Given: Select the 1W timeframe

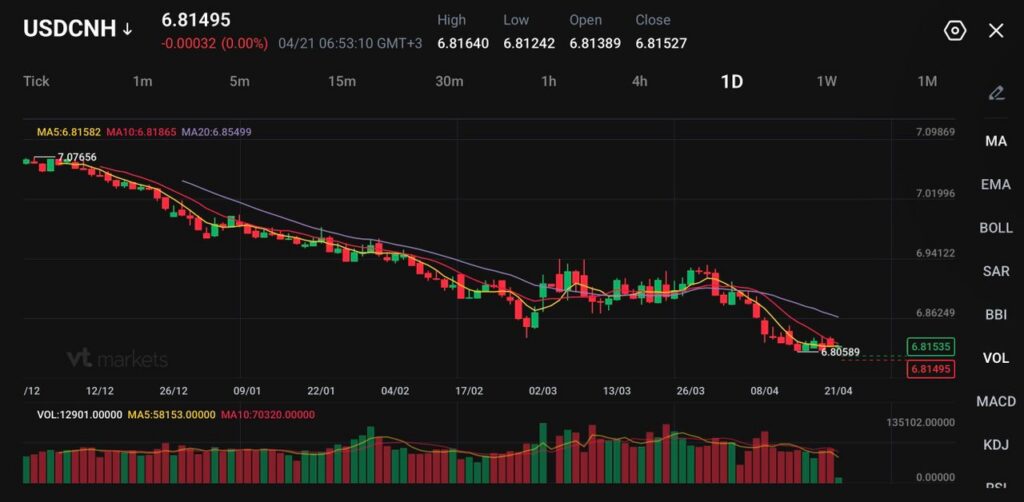Looking at the screenshot, I should pos(826,81).
